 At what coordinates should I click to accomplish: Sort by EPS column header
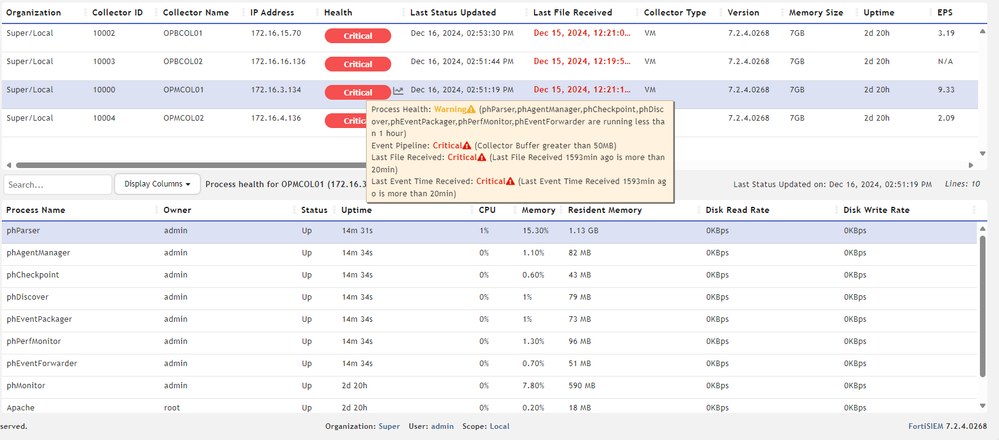945,13
